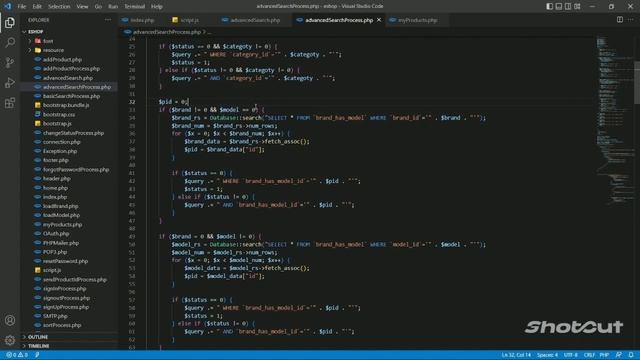Click Ln 32, Col 14 cursor position
Screen dimensions: 640x360
point(516,355)
